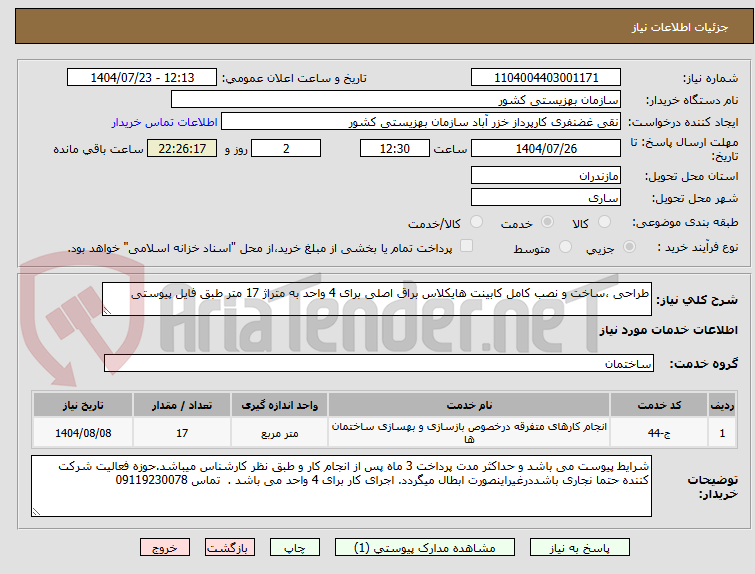Image resolution: width=755 pixels, height=574 pixels.
Task: Open اطلاعات تماس خریدار contact link
Action: tap(165, 122)
